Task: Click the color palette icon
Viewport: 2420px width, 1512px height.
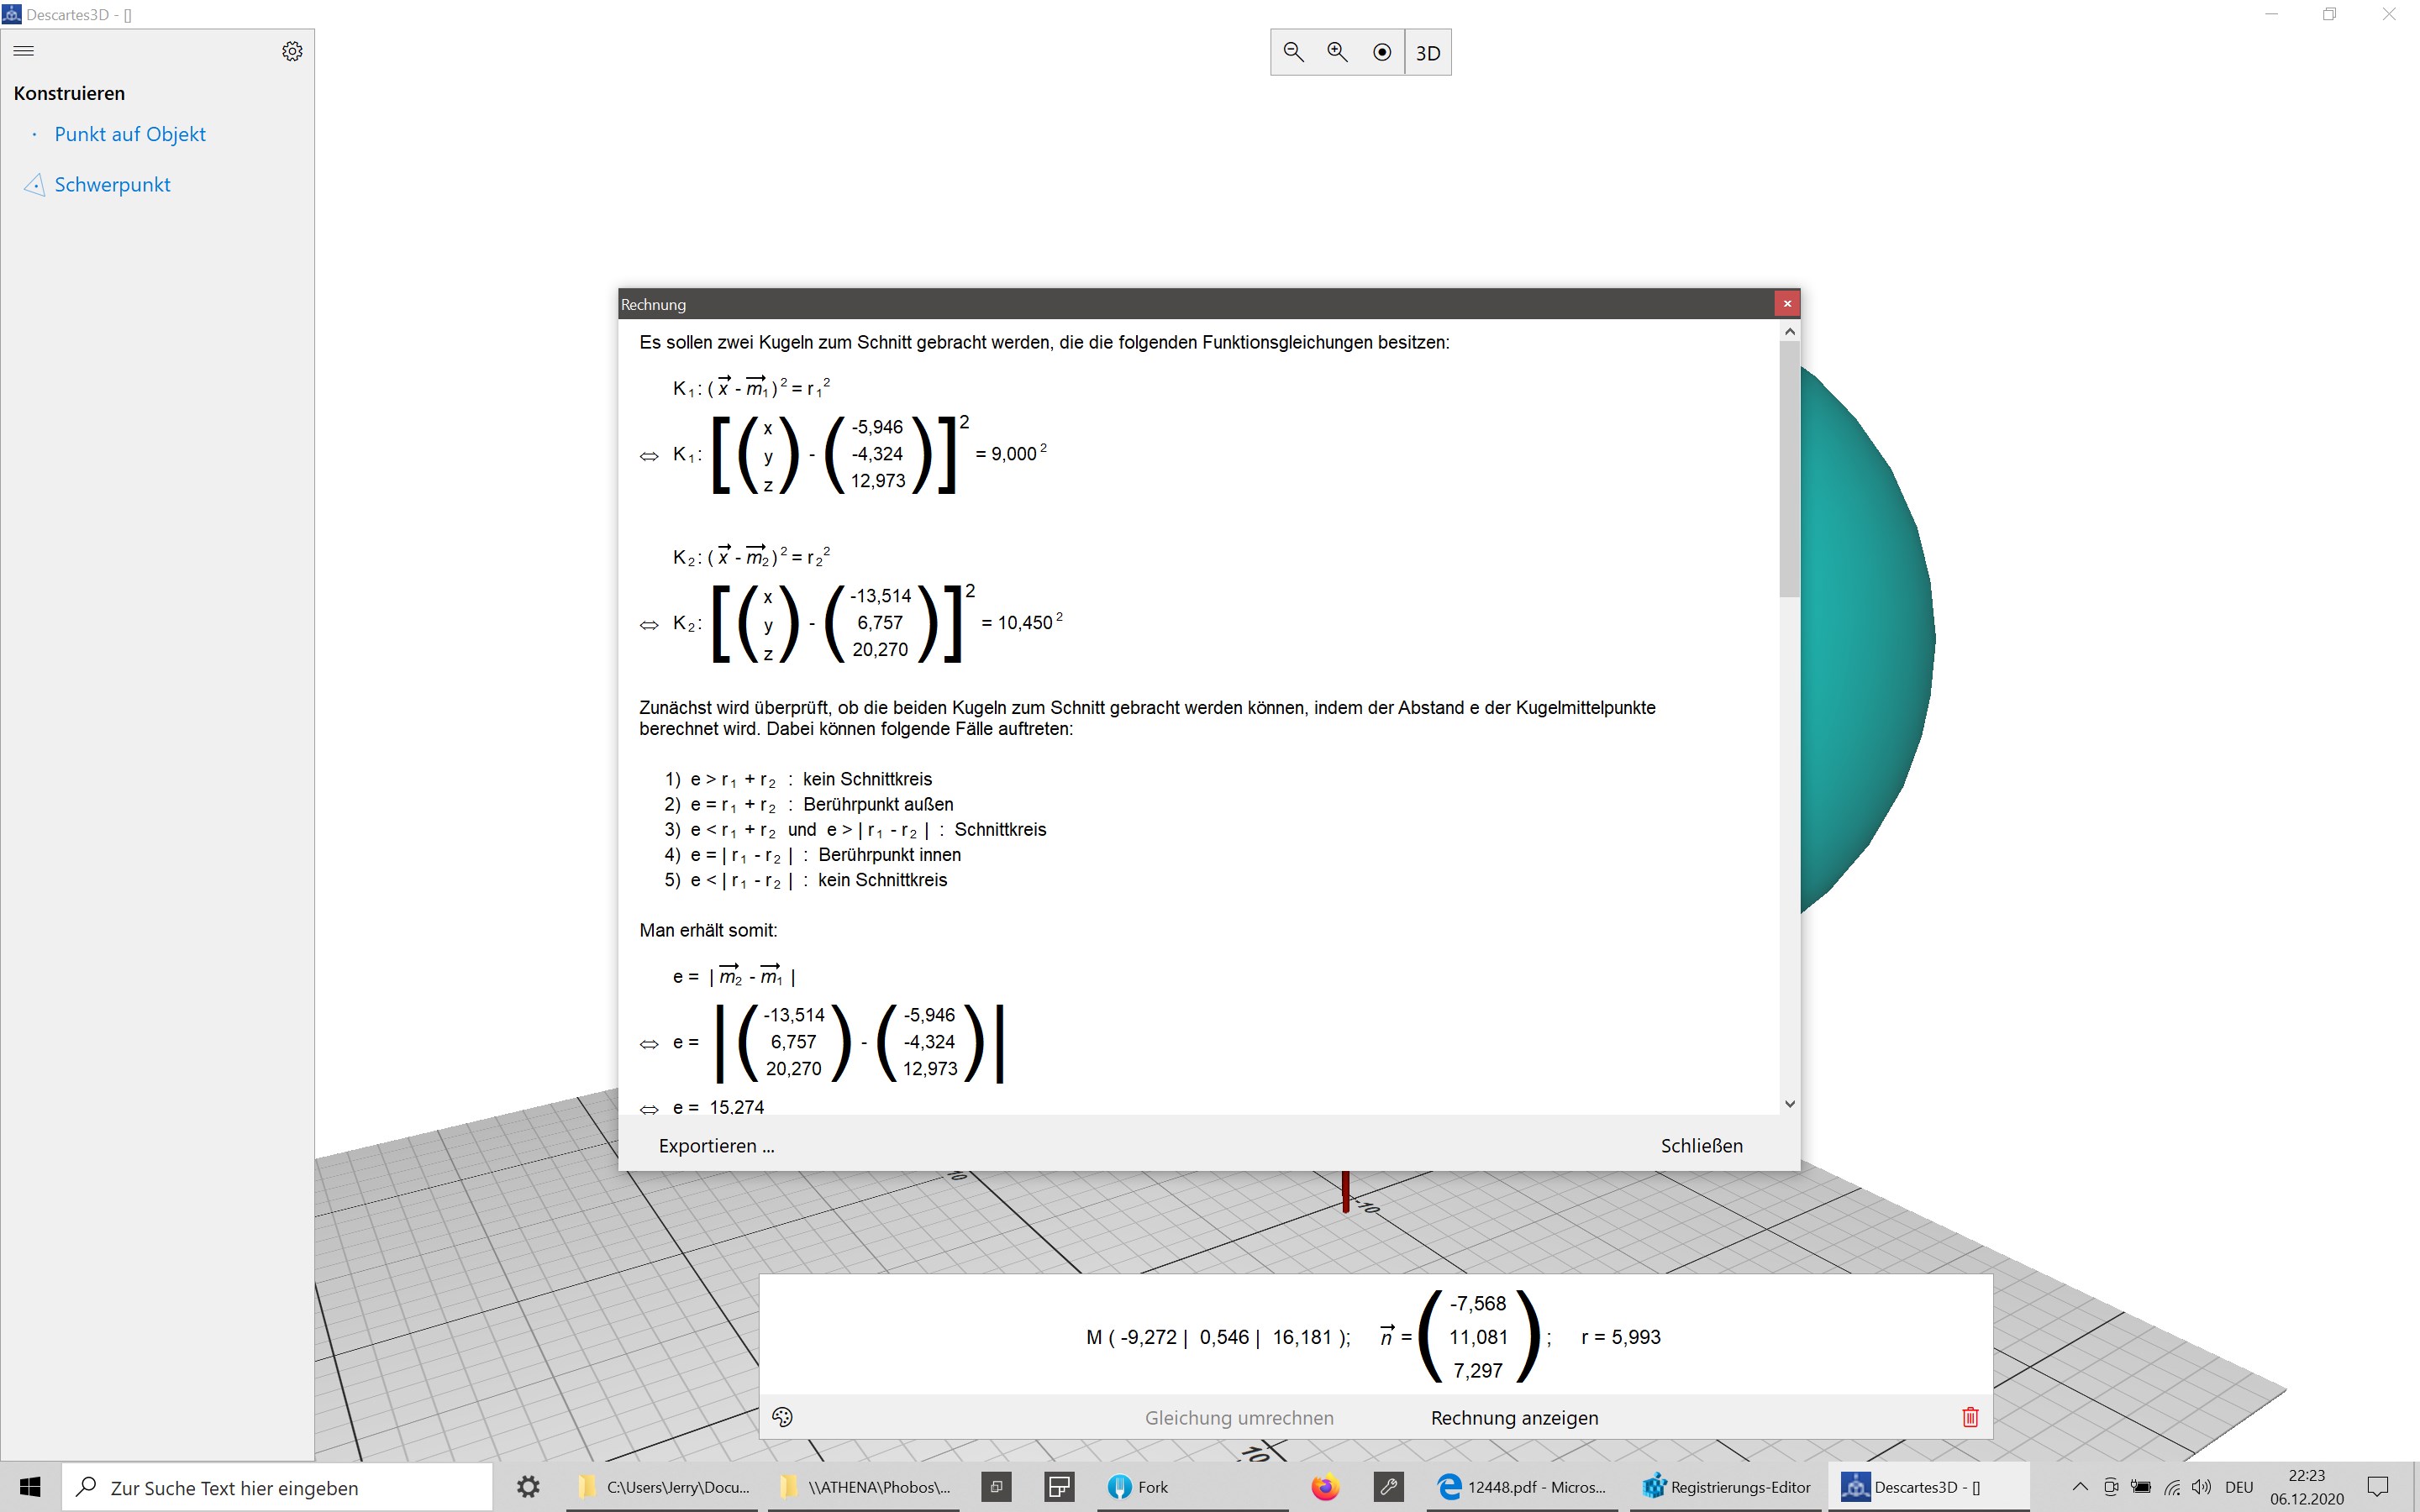Action: coord(782,1417)
